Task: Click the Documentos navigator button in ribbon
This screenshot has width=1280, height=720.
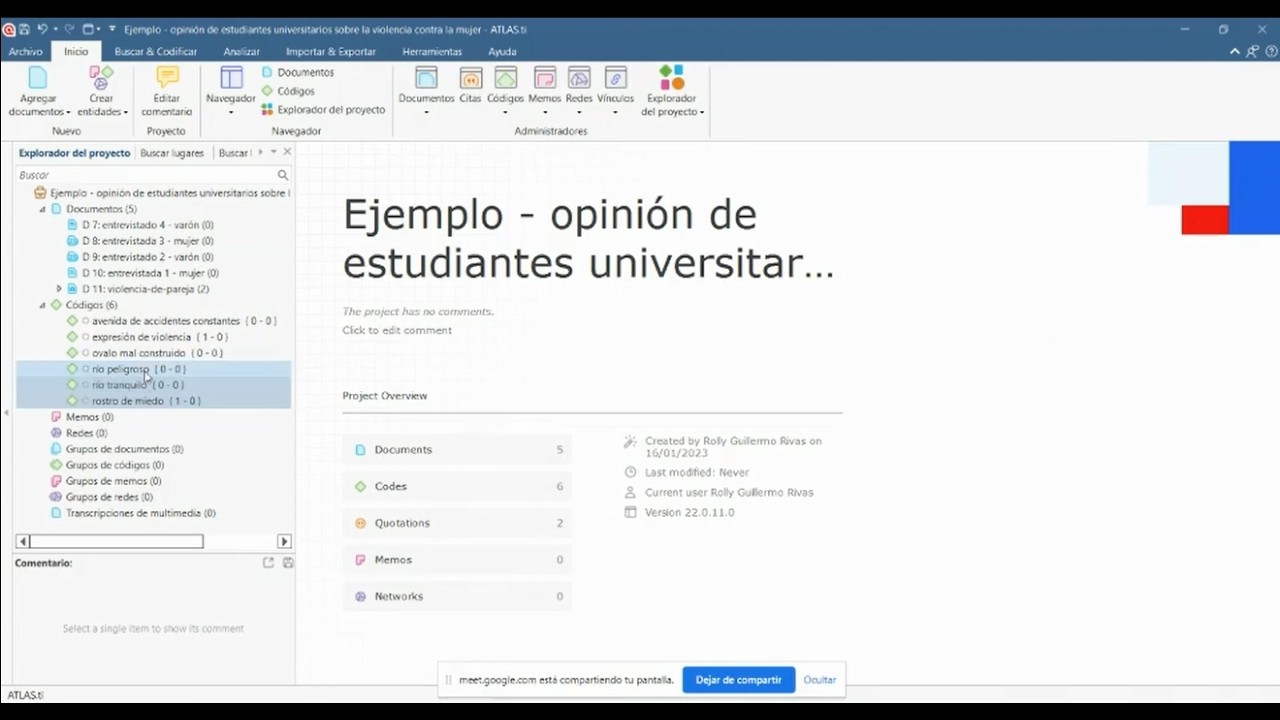Action: coord(298,72)
